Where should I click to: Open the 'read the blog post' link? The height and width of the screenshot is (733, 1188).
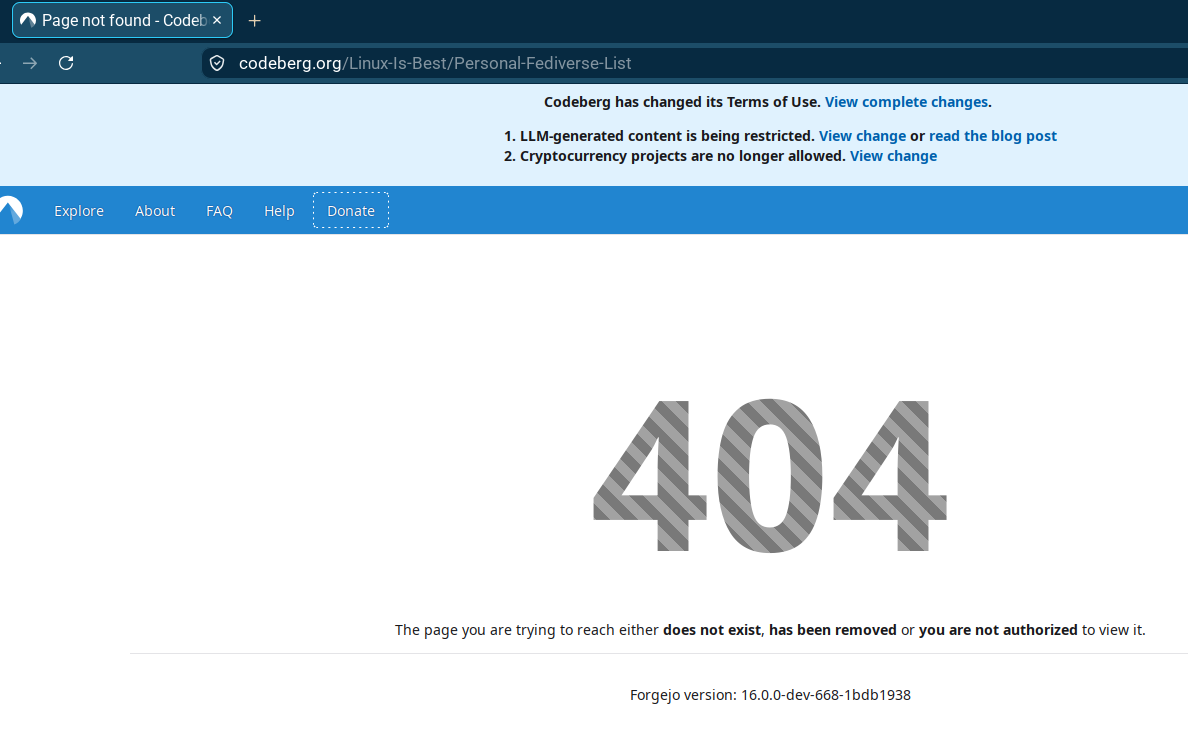[x=993, y=136]
